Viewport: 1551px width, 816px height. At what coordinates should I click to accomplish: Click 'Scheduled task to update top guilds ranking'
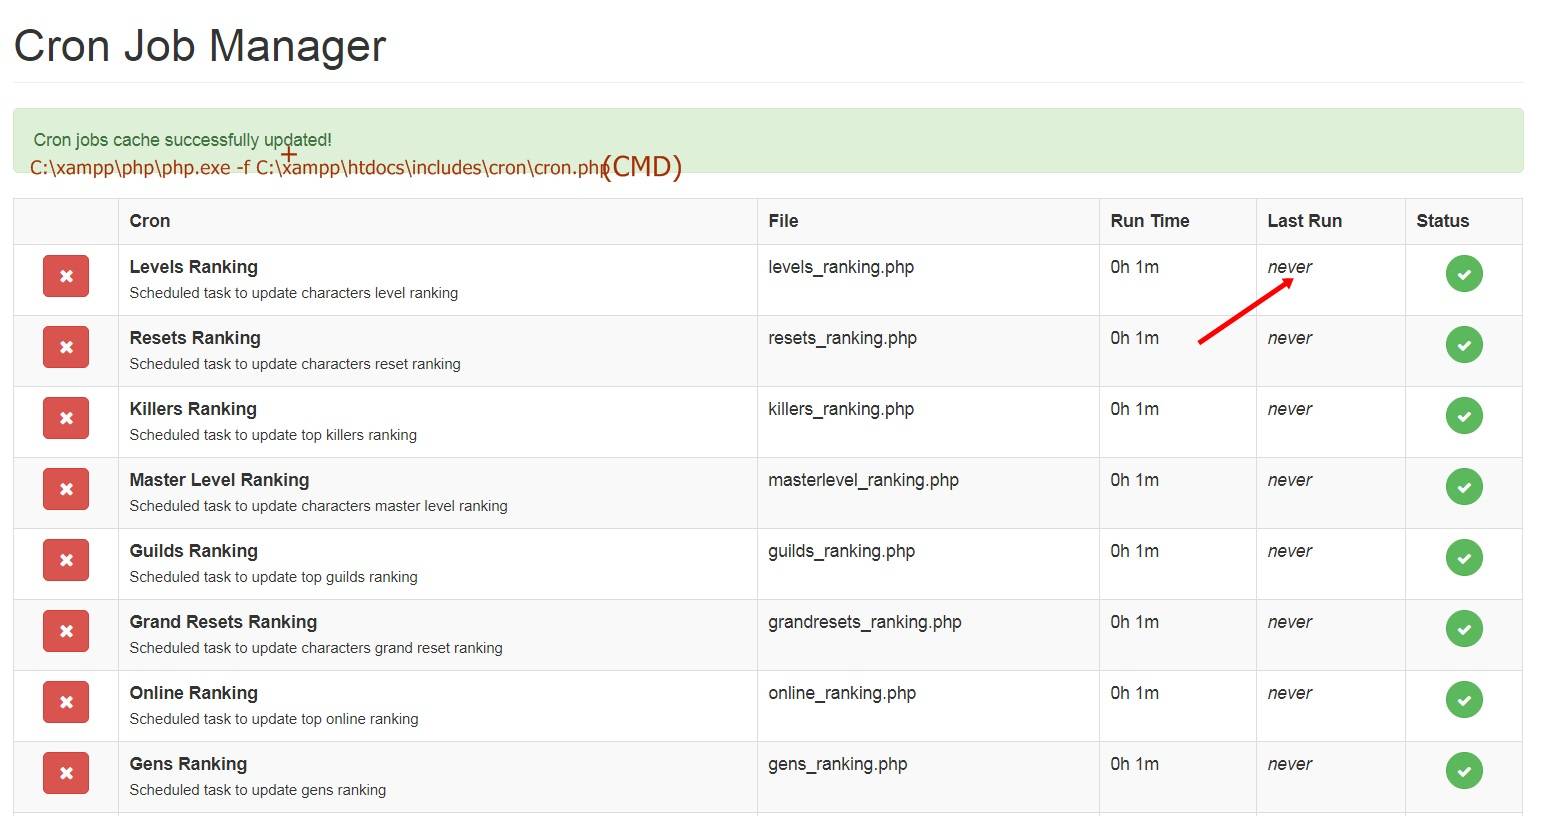[274, 577]
